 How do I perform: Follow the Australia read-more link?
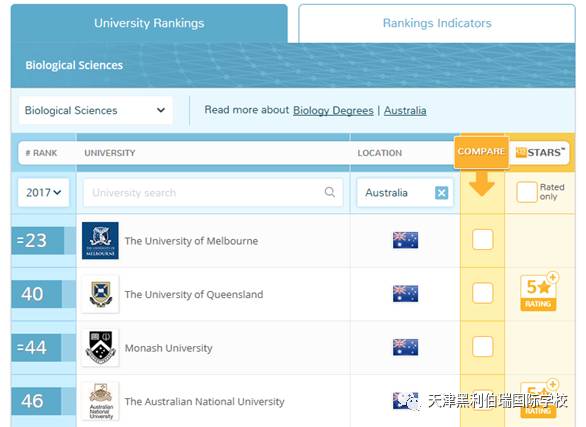point(405,111)
